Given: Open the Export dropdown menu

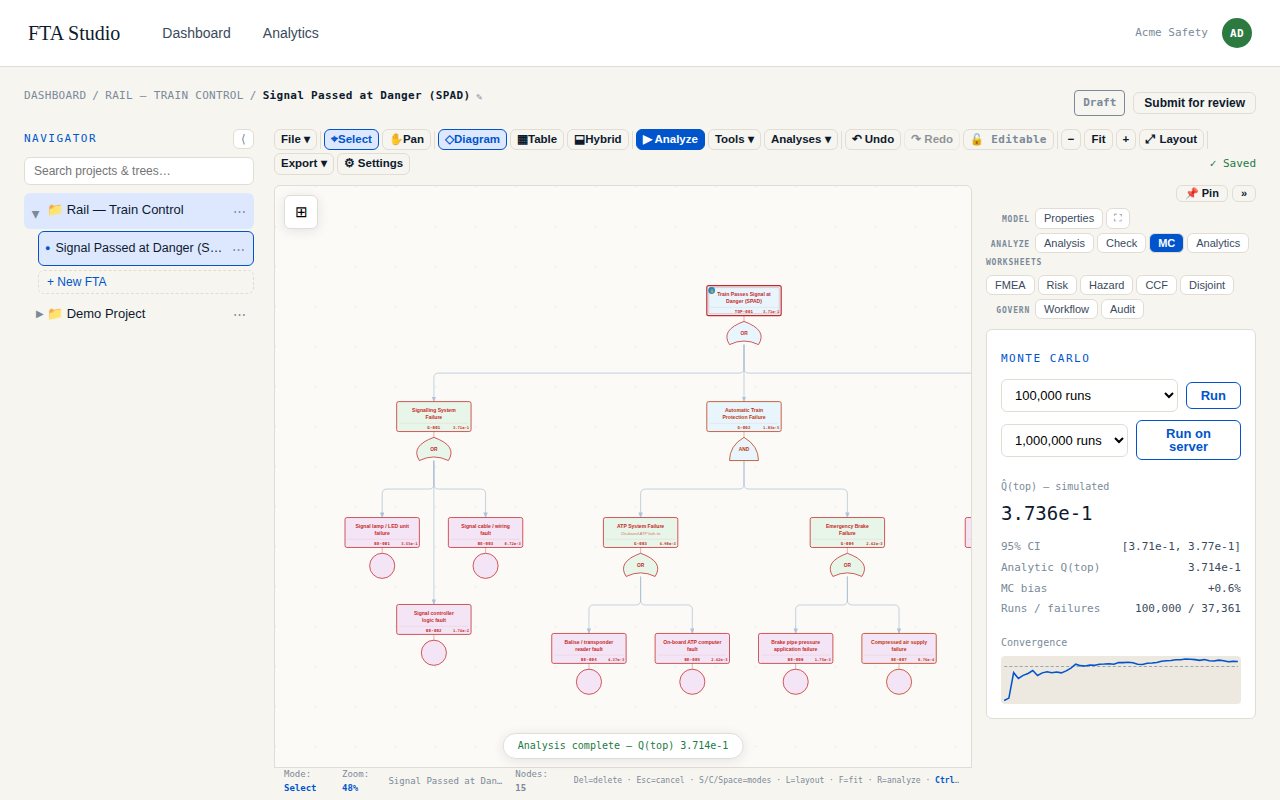Looking at the screenshot, I should [304, 163].
